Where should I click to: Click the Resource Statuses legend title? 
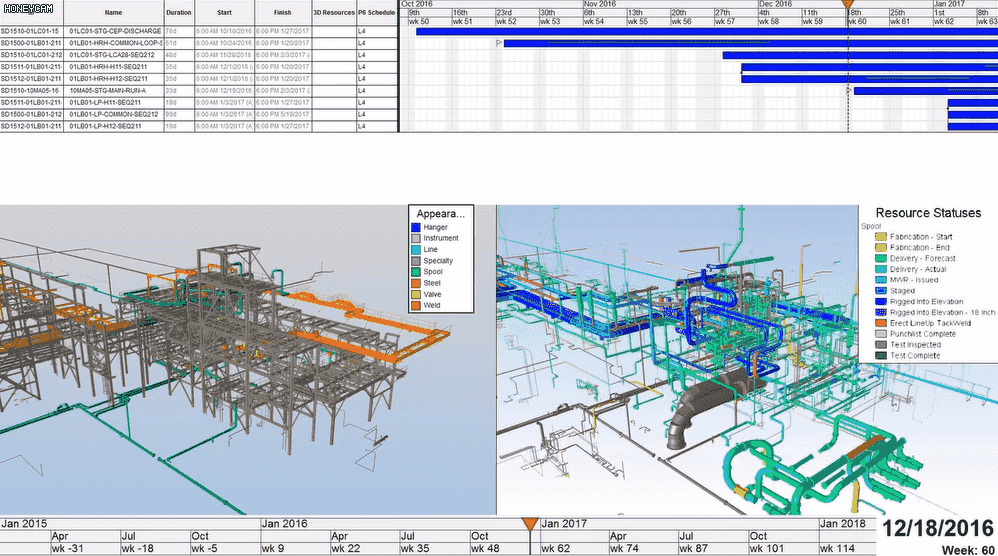(928, 213)
